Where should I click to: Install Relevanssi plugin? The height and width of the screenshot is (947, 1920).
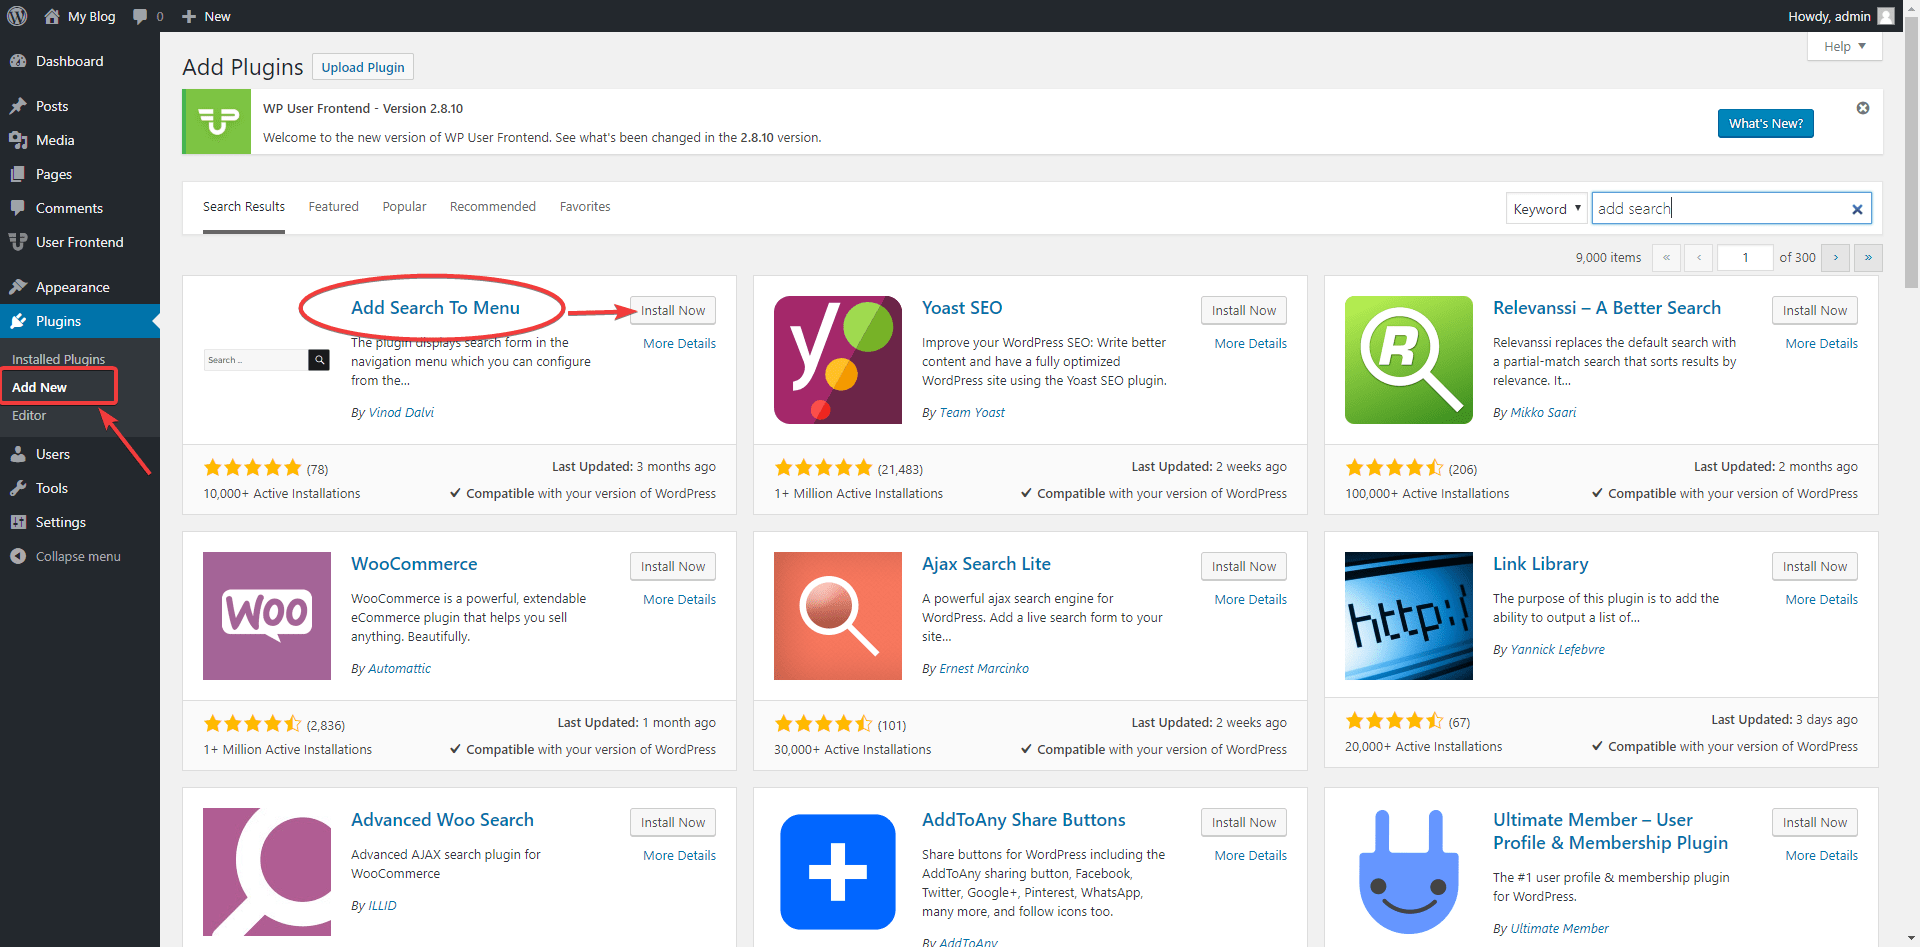coord(1815,310)
